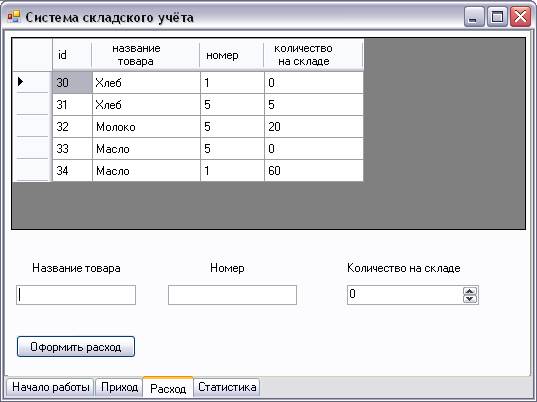The height and width of the screenshot is (402, 537).
Task: Click the количество на складе column header
Action: coord(313,55)
